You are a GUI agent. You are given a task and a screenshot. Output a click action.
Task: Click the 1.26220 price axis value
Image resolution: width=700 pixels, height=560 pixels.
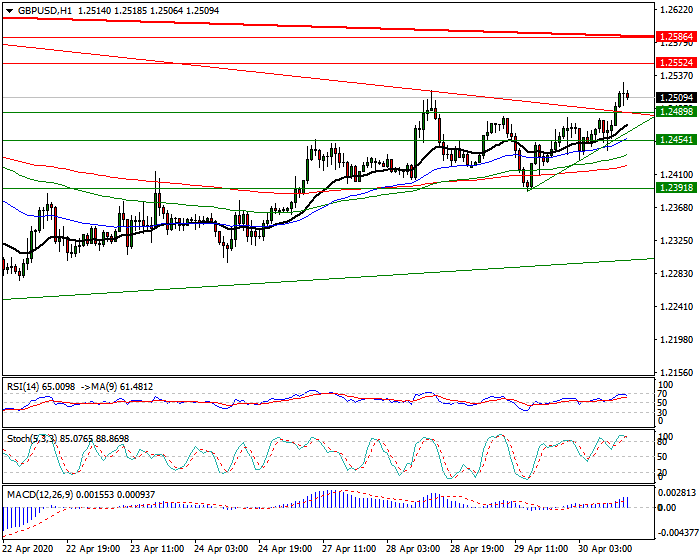(677, 9)
